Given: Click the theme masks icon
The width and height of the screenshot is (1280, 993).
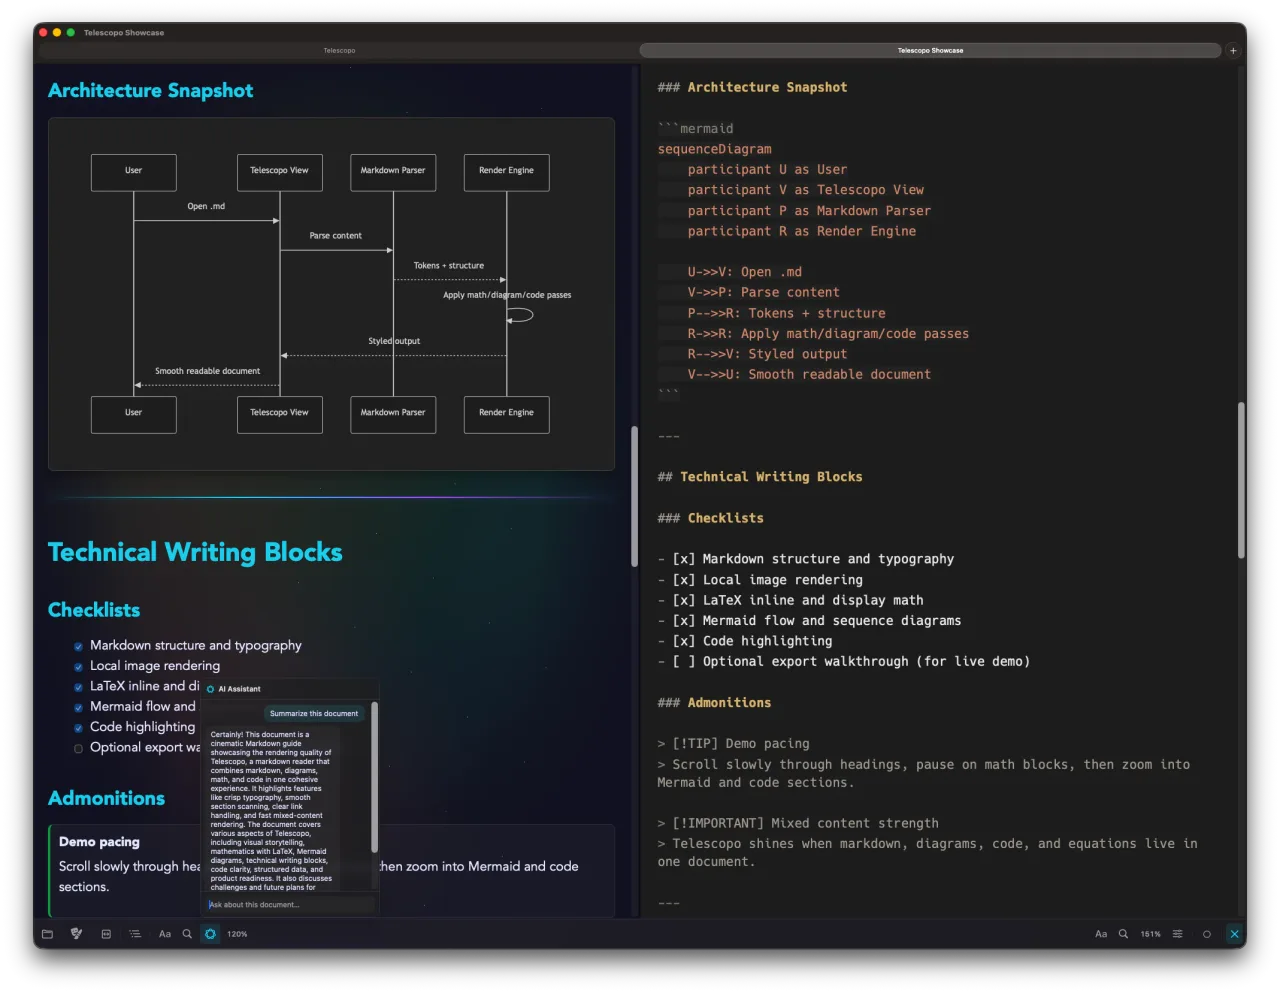Looking at the screenshot, I should pyautogui.click(x=76, y=934).
